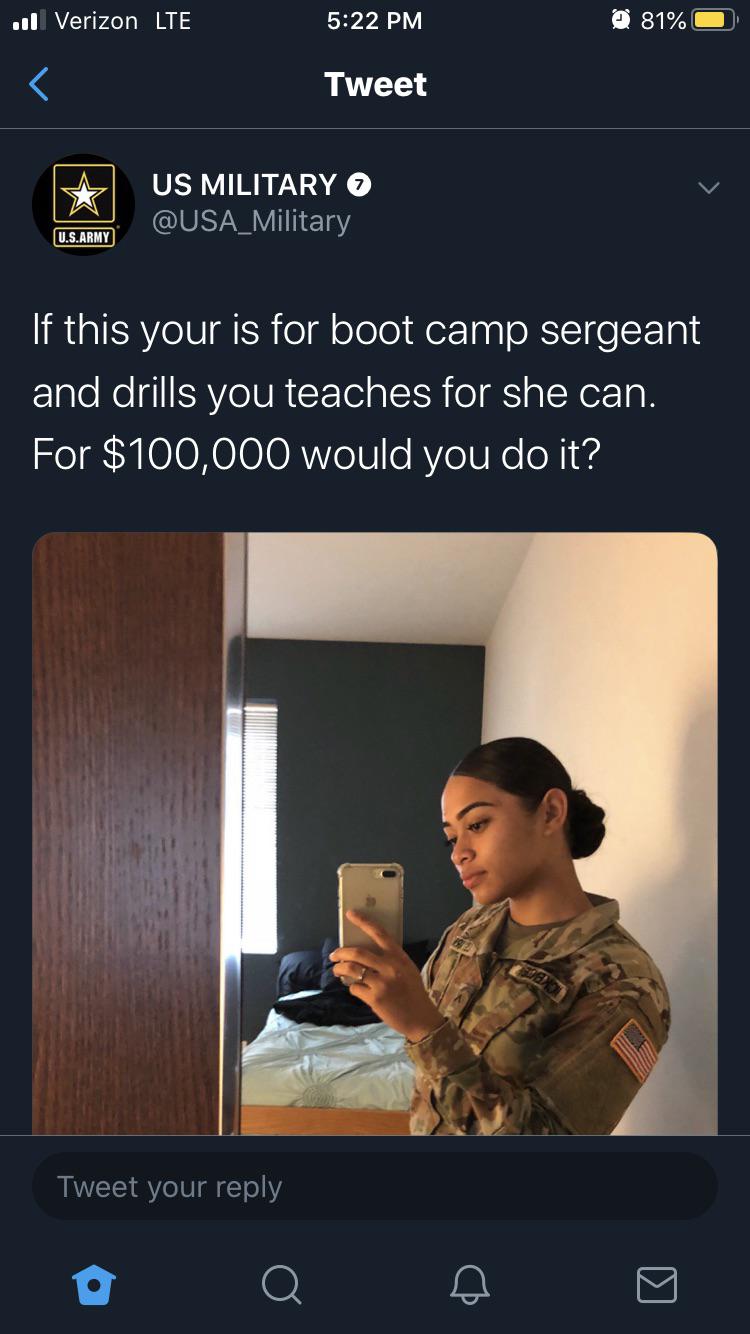Tap the alarm clock status icon
This screenshot has height=1334, width=750.
point(620,20)
